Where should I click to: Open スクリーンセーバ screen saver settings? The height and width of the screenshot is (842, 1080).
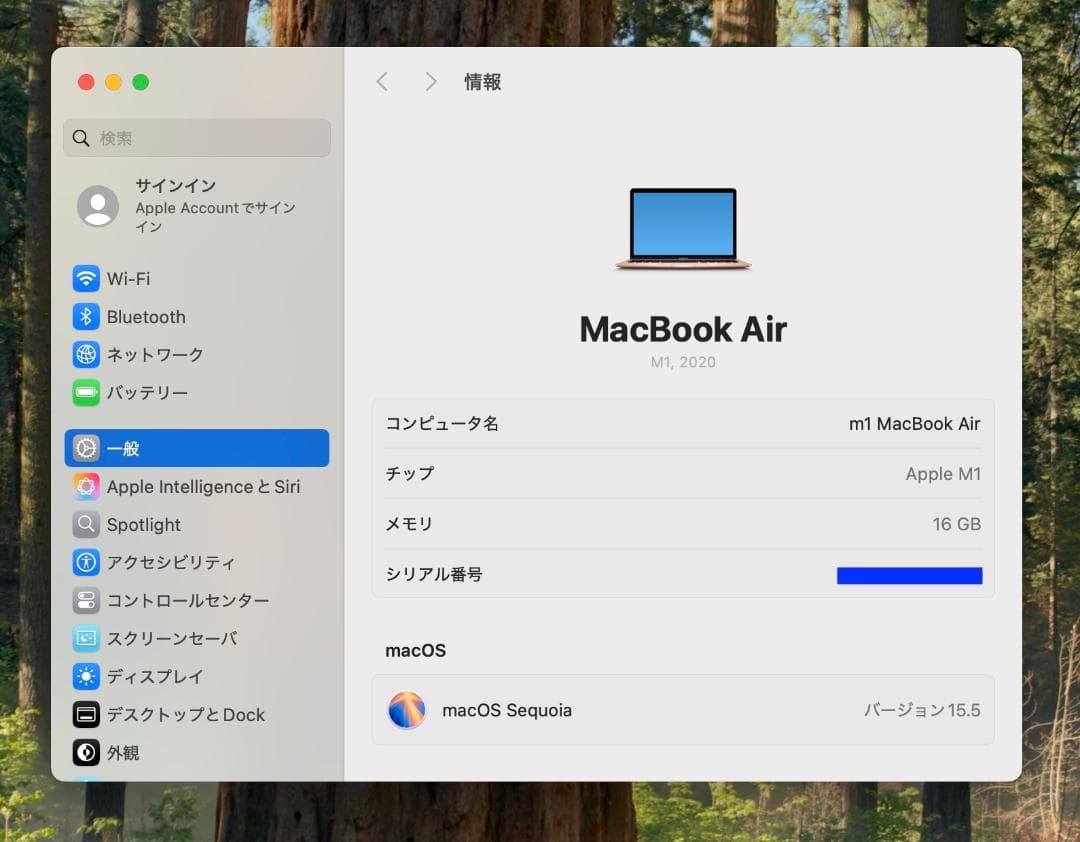point(86,638)
